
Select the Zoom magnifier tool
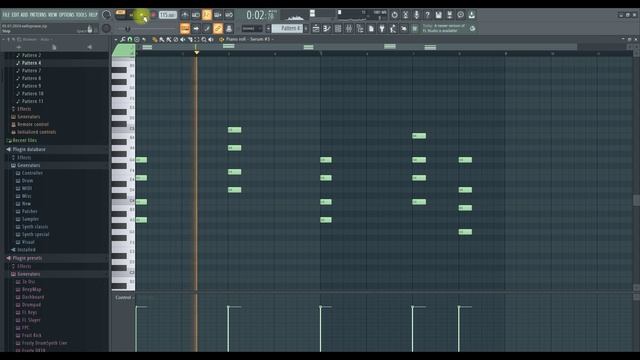(204, 40)
